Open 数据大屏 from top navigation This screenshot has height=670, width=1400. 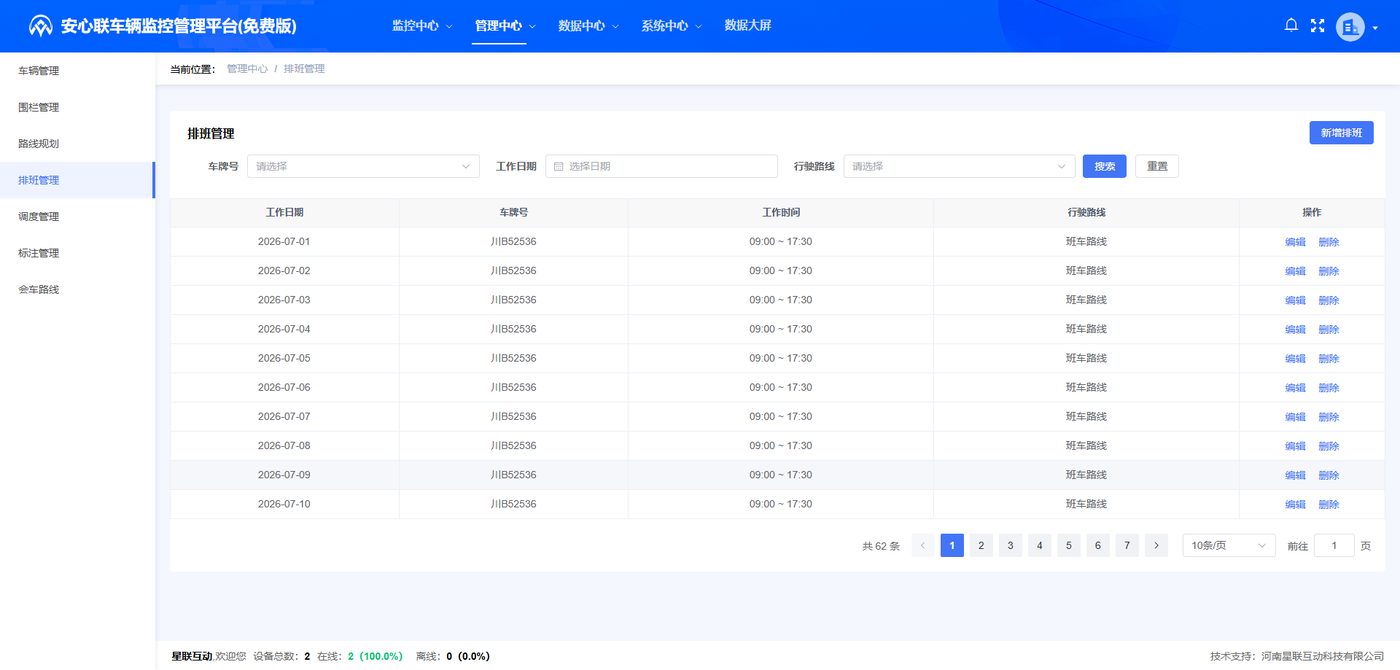[748, 26]
